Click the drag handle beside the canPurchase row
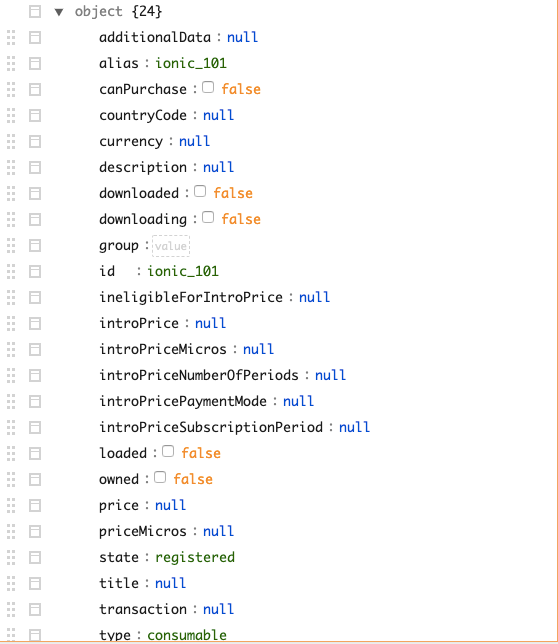 click(11, 90)
